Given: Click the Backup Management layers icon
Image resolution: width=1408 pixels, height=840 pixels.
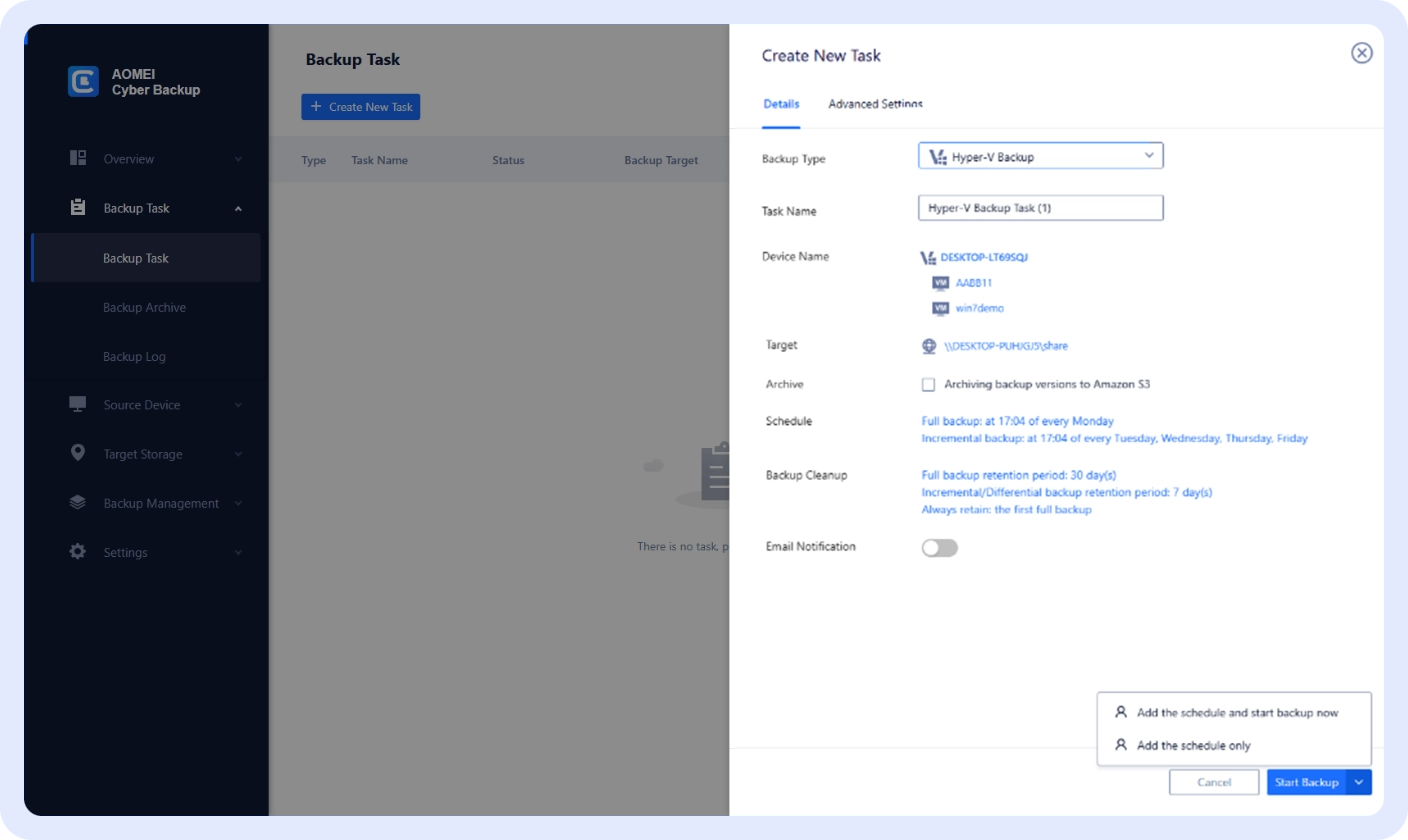Looking at the screenshot, I should click(78, 502).
